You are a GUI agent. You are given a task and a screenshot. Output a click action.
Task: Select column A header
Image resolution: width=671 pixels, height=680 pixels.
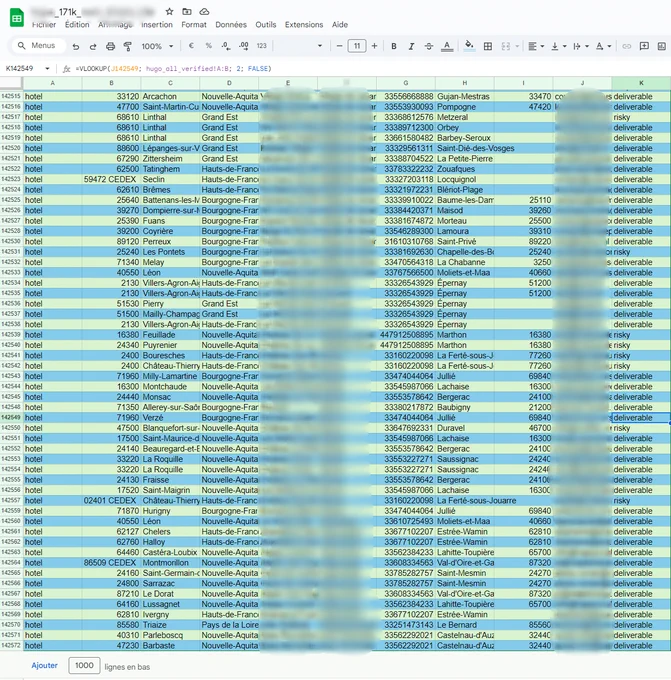tap(52, 83)
